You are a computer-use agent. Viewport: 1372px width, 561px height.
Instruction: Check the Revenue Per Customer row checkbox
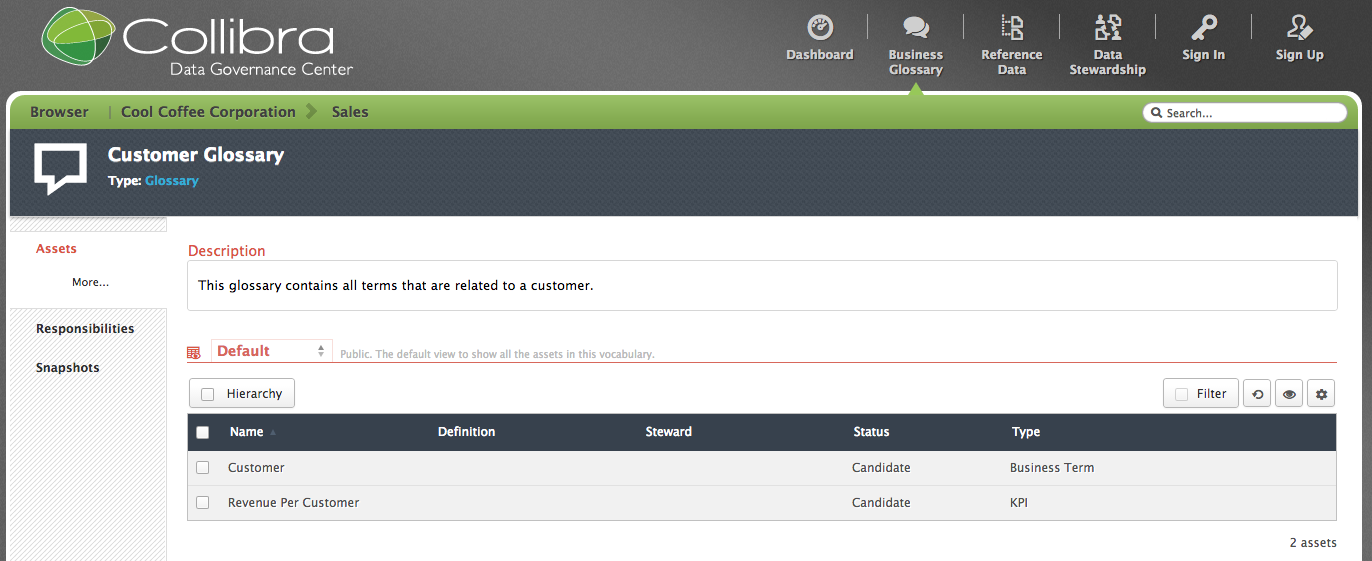click(203, 503)
